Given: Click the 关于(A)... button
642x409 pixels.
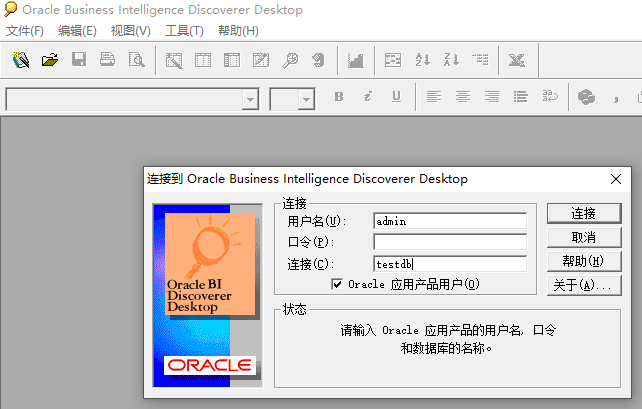Looking at the screenshot, I should point(583,285).
